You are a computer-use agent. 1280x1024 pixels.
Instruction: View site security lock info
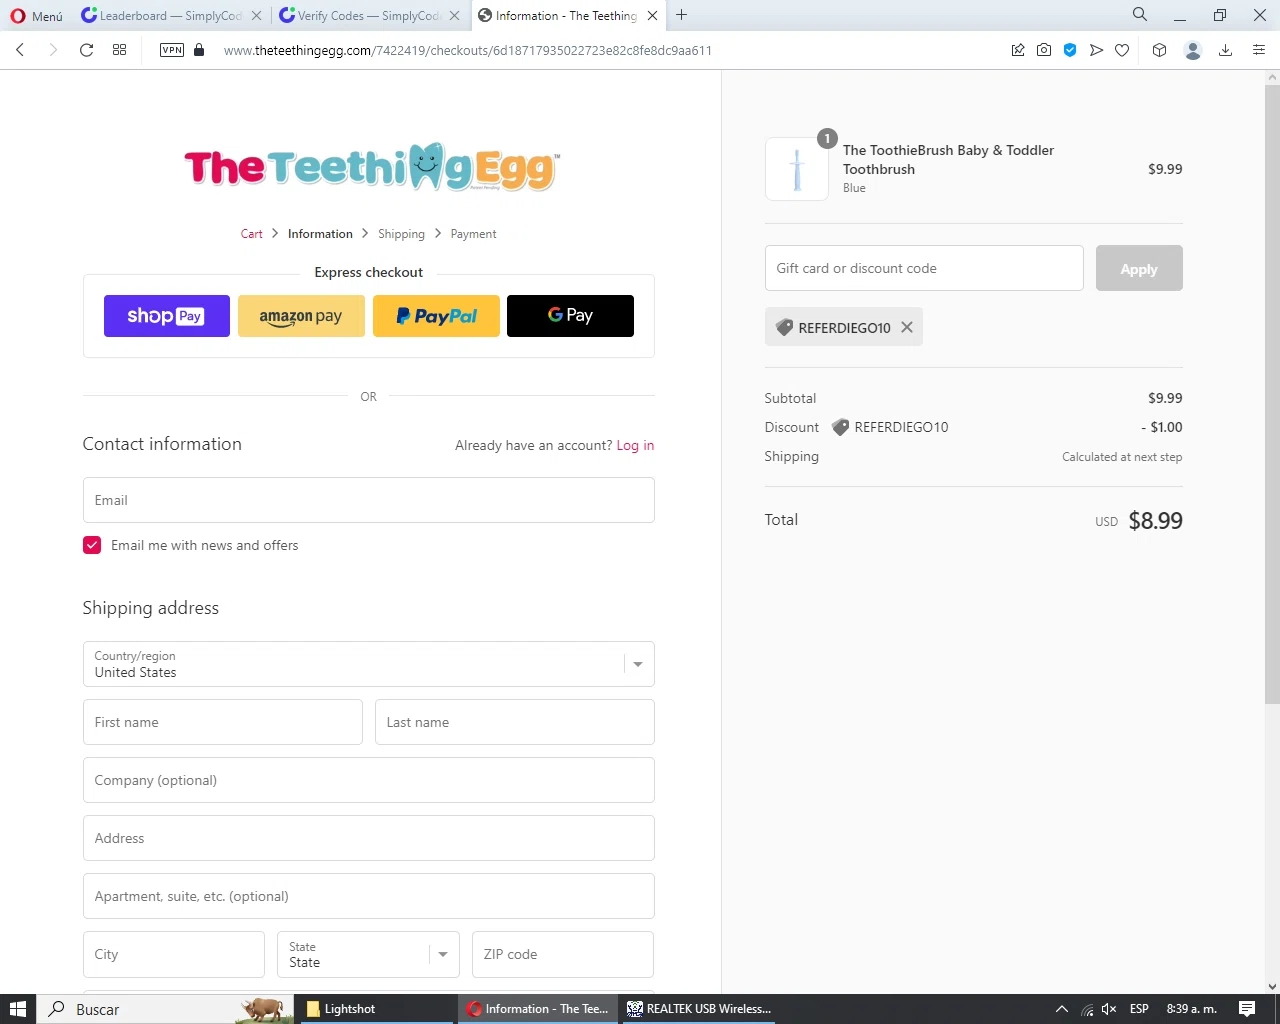coord(199,50)
